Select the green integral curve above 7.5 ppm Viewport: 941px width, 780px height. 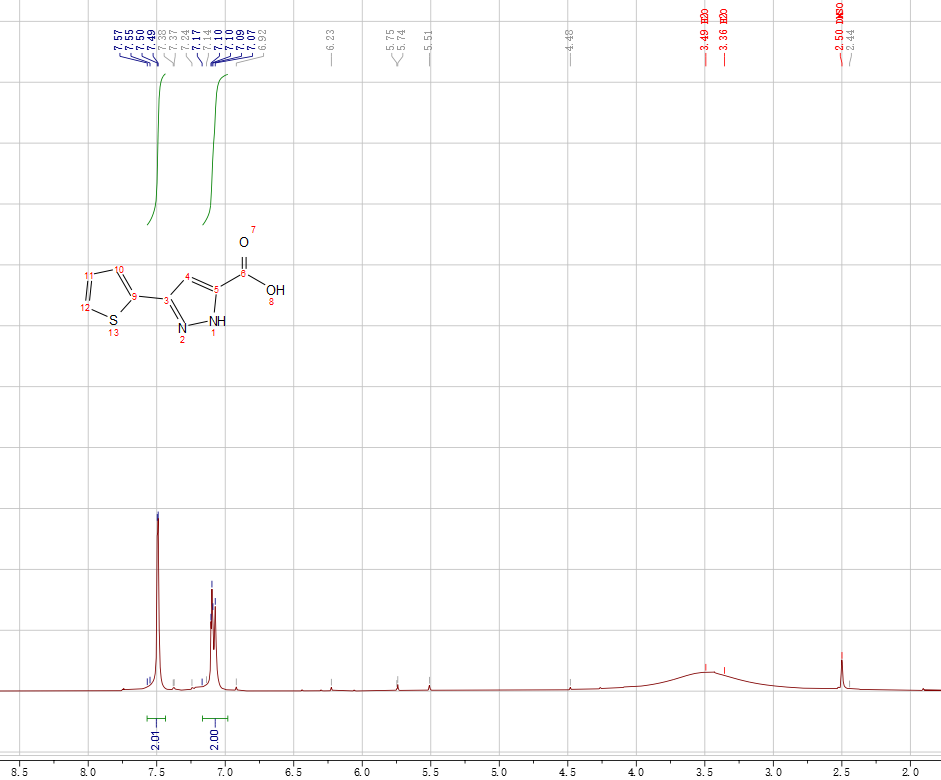click(x=157, y=150)
